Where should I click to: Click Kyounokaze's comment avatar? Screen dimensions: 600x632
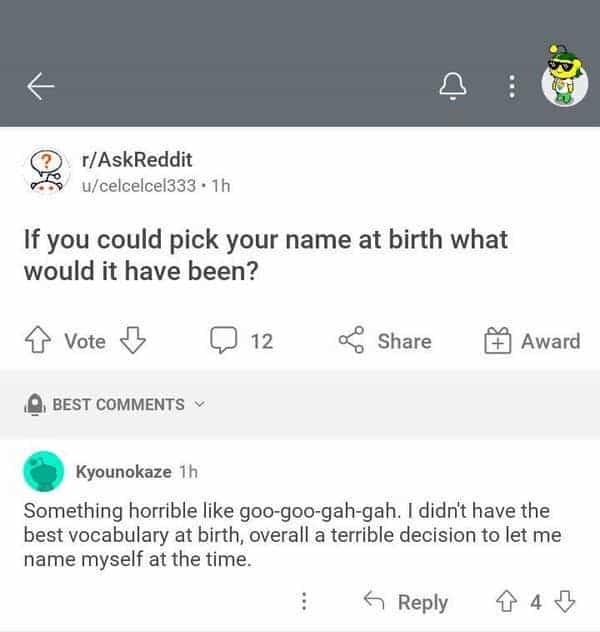click(x=44, y=471)
